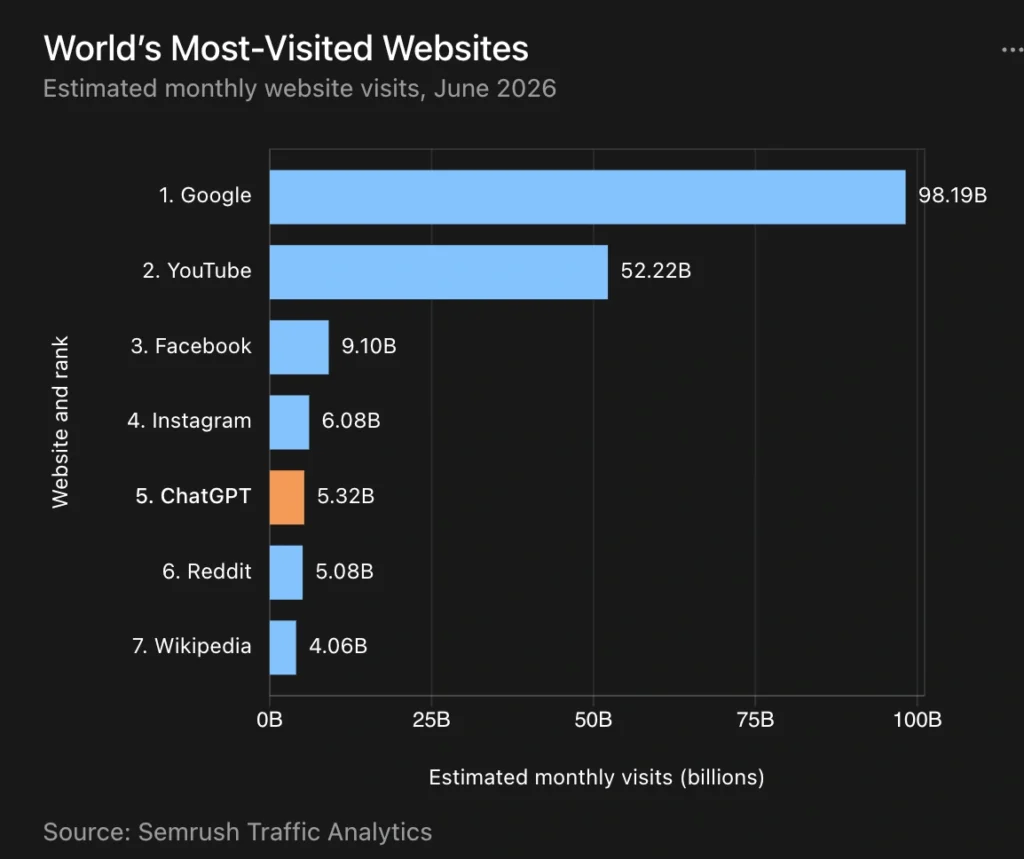Click the subtitle "Estimated monthly website visits, June 2026"
1024x859 pixels.
click(300, 88)
